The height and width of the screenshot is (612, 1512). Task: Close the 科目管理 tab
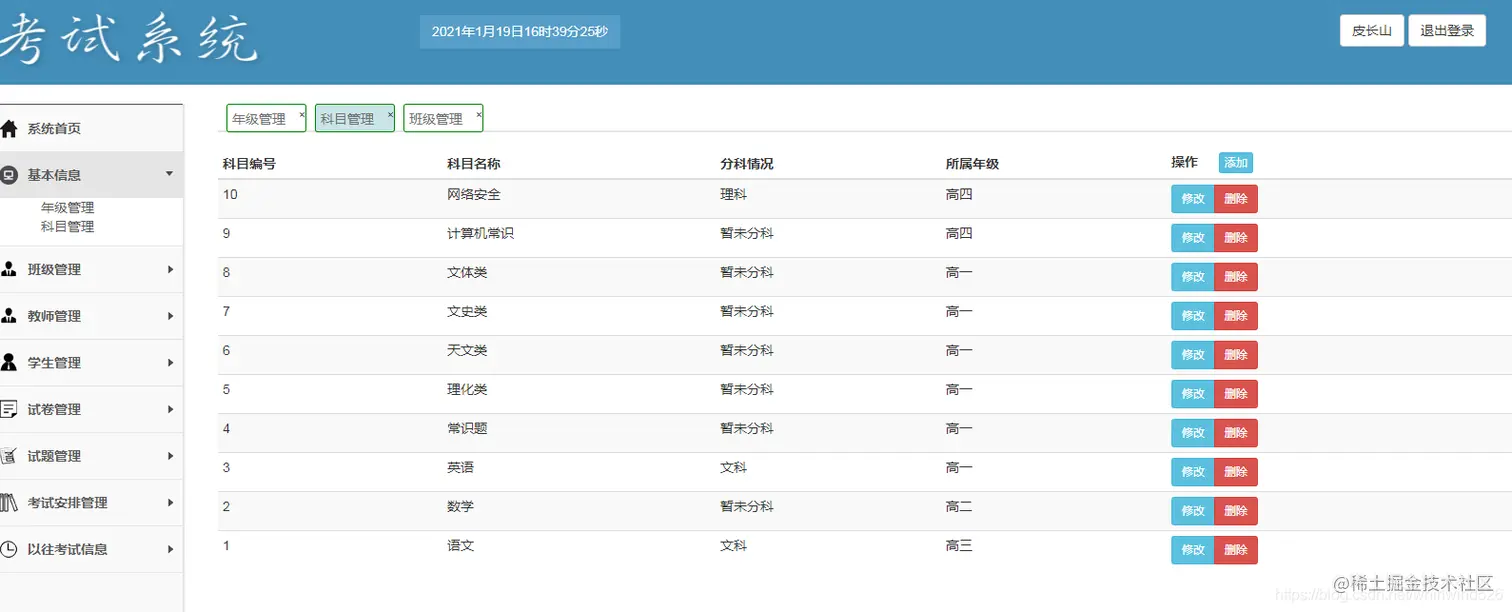(x=391, y=114)
